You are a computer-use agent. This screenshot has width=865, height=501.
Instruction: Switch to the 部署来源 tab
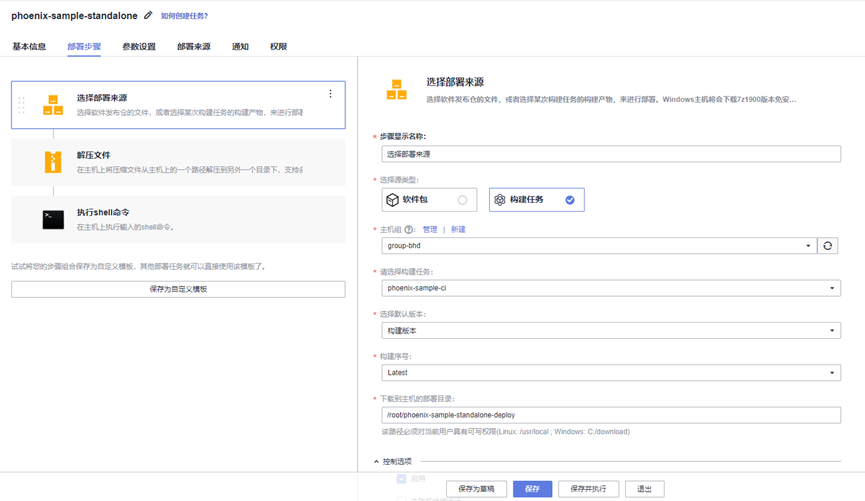tap(194, 46)
